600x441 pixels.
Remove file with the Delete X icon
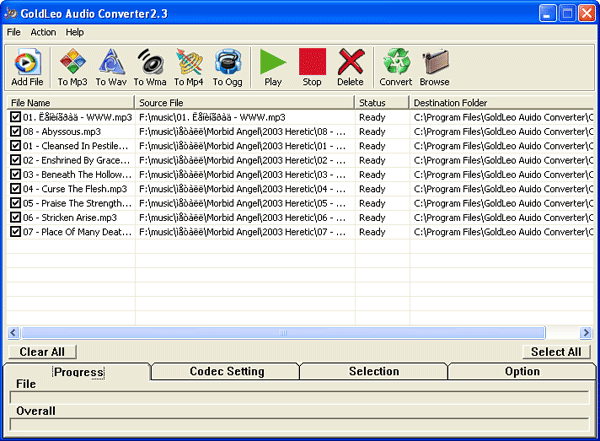click(351, 67)
